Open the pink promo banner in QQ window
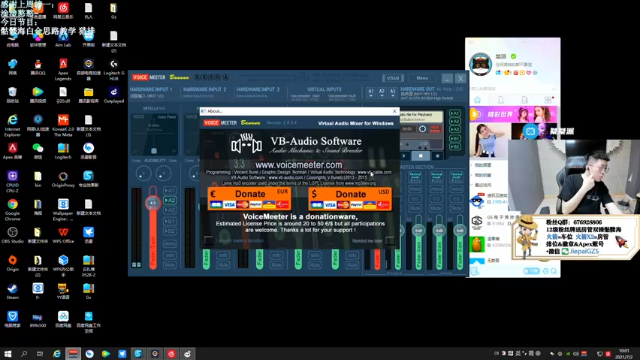The image size is (640, 360). [x=513, y=114]
